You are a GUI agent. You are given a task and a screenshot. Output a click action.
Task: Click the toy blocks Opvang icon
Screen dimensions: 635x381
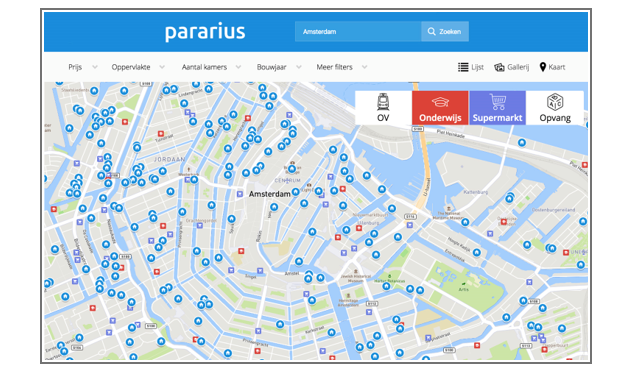coord(555,102)
